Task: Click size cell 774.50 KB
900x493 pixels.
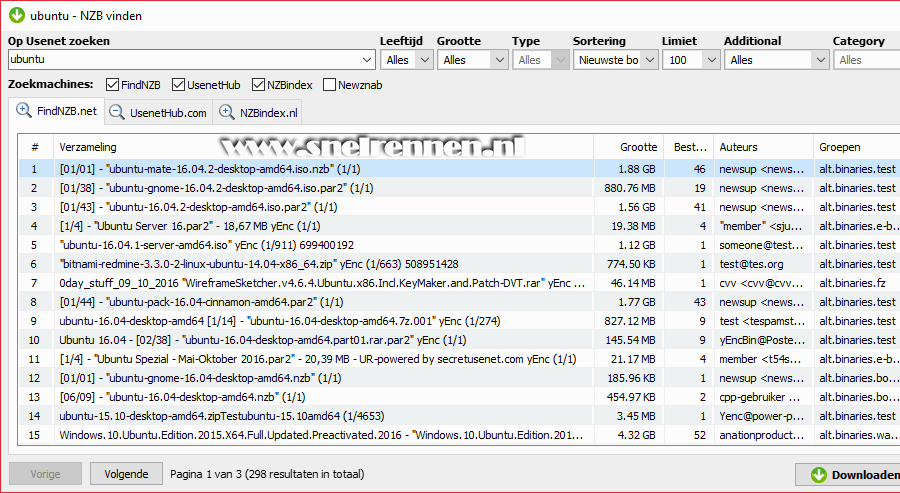Action: [x=631, y=264]
